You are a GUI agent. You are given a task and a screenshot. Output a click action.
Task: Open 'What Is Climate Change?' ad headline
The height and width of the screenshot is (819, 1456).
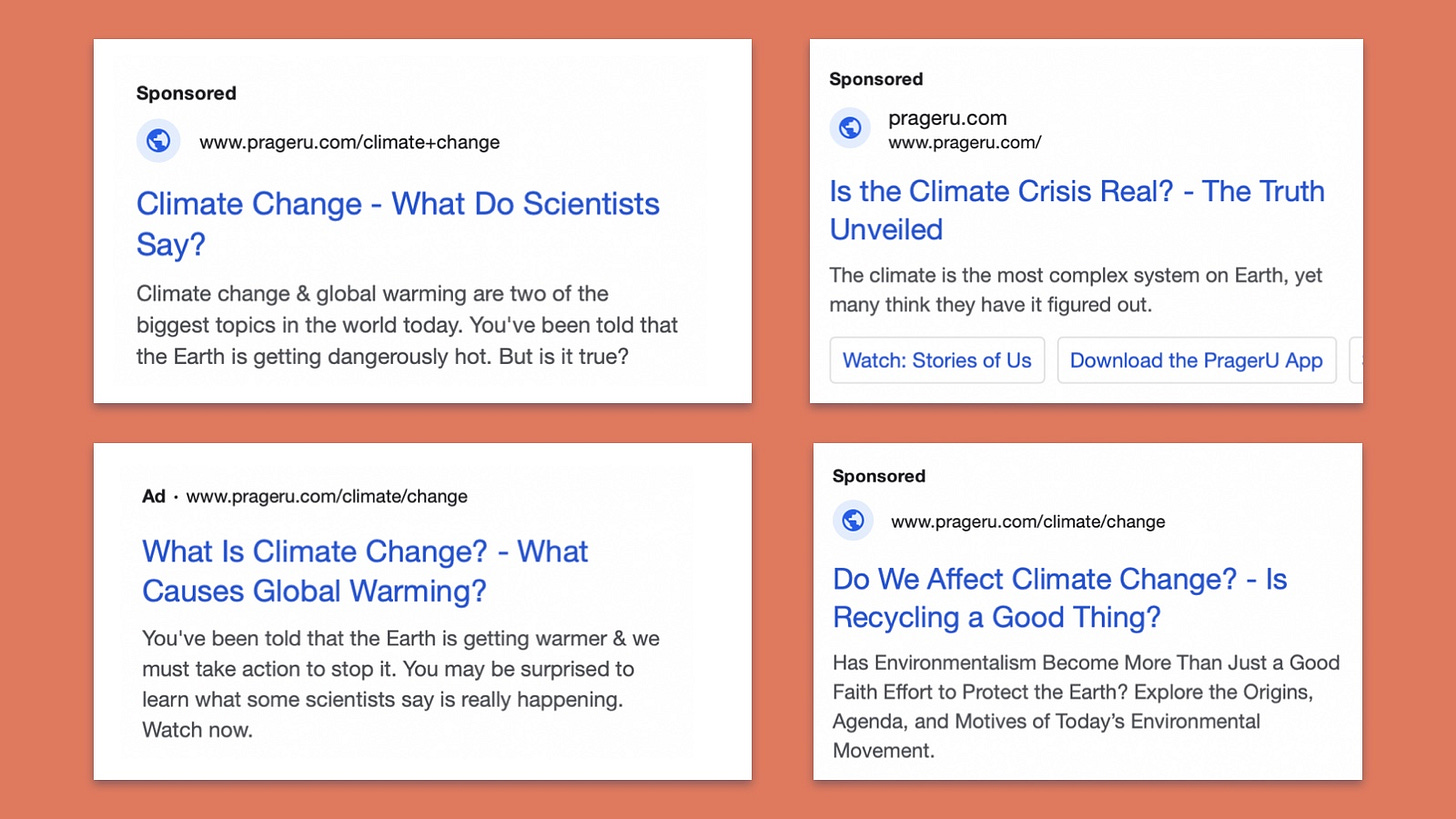coord(365,571)
